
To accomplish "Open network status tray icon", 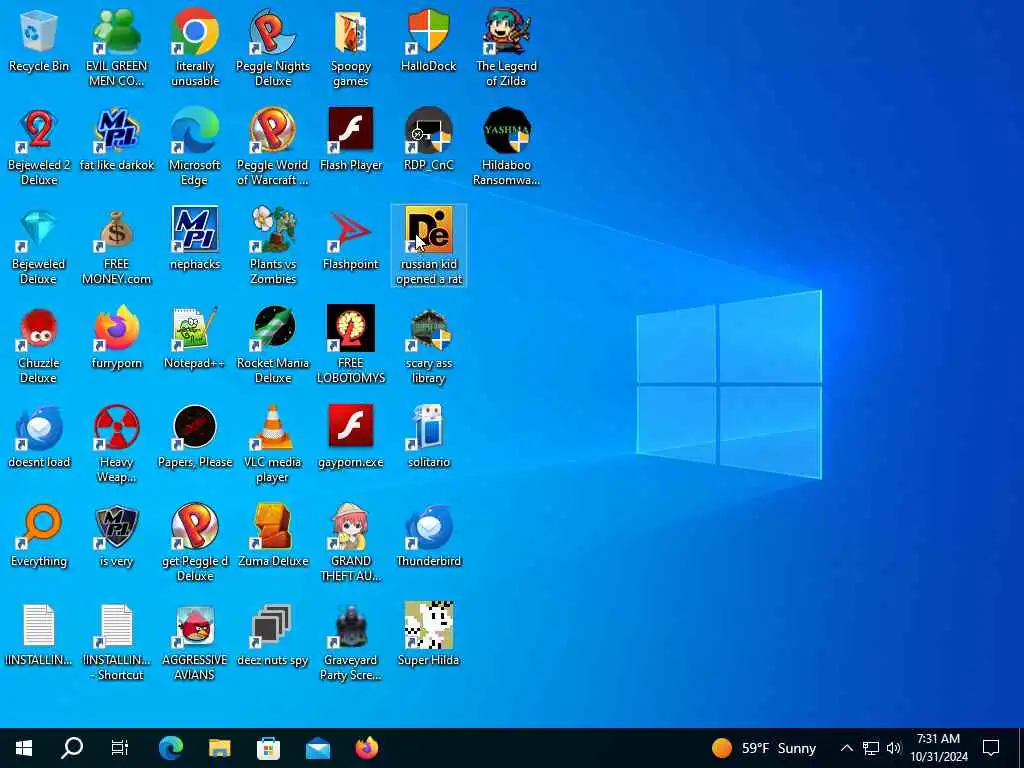I will pyautogui.click(x=871, y=748).
